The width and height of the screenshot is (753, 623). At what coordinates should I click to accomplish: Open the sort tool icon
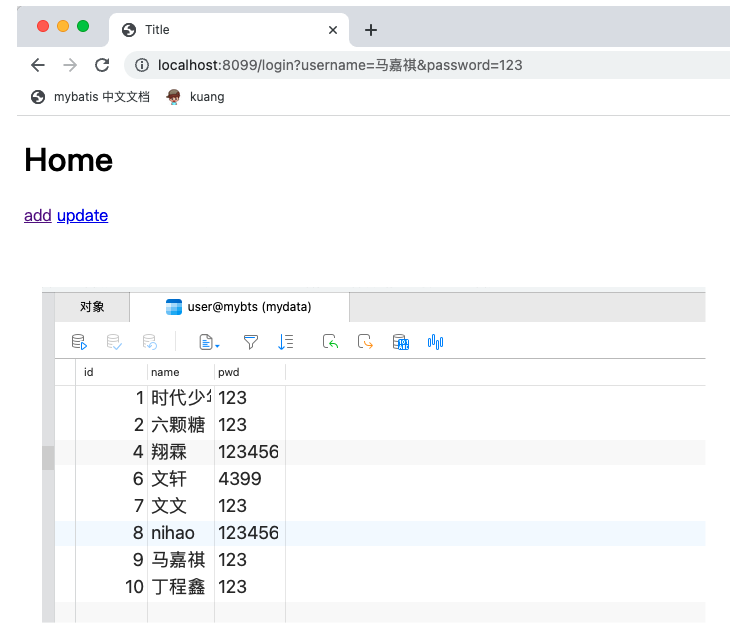point(286,342)
